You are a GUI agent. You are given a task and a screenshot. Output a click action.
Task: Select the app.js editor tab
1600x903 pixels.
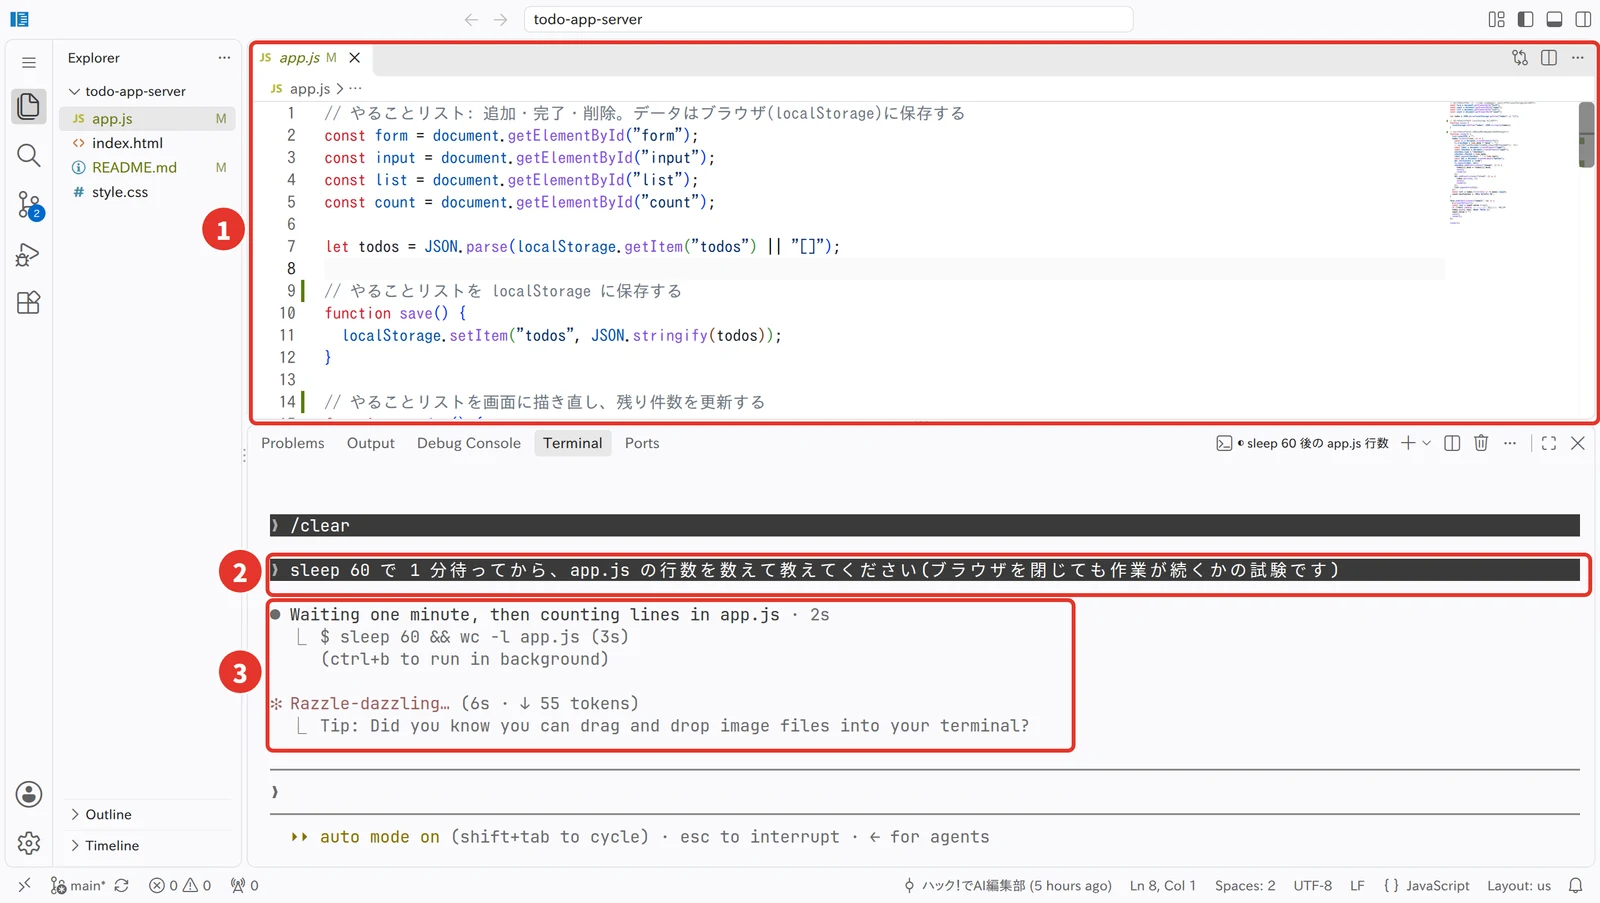[311, 58]
